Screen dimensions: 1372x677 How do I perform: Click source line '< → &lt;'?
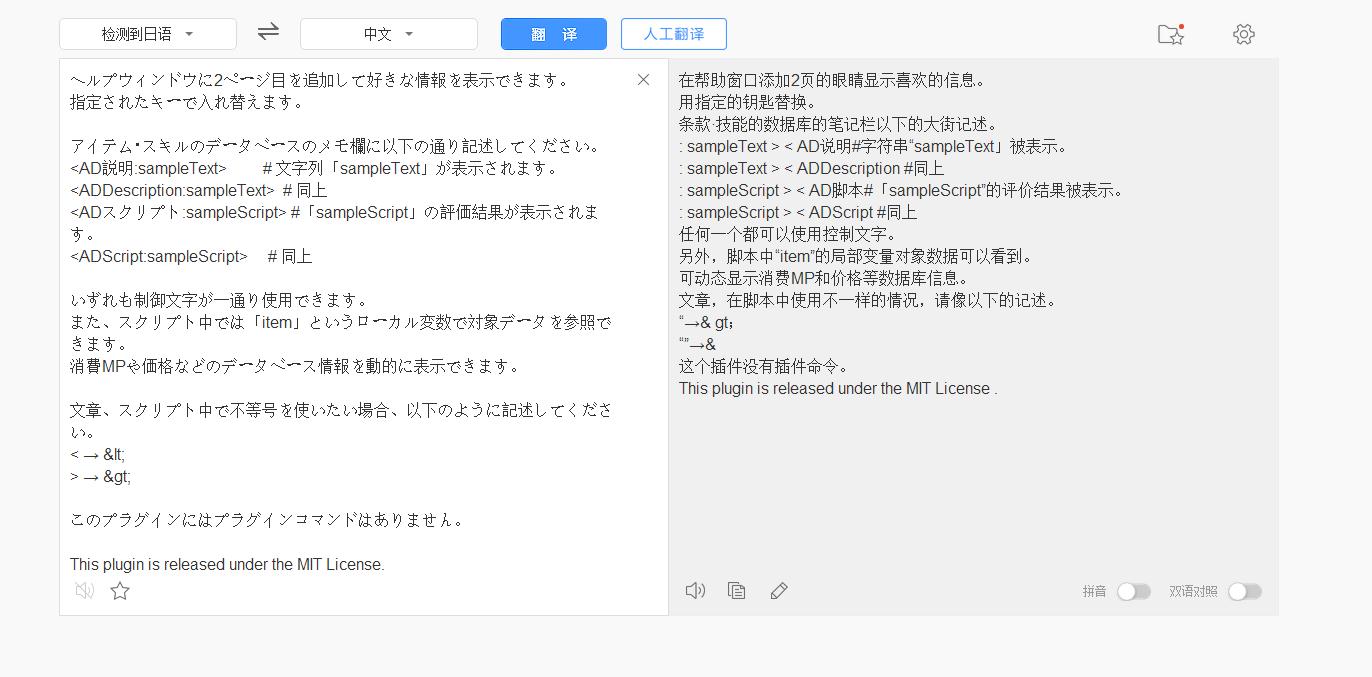[x=98, y=454]
